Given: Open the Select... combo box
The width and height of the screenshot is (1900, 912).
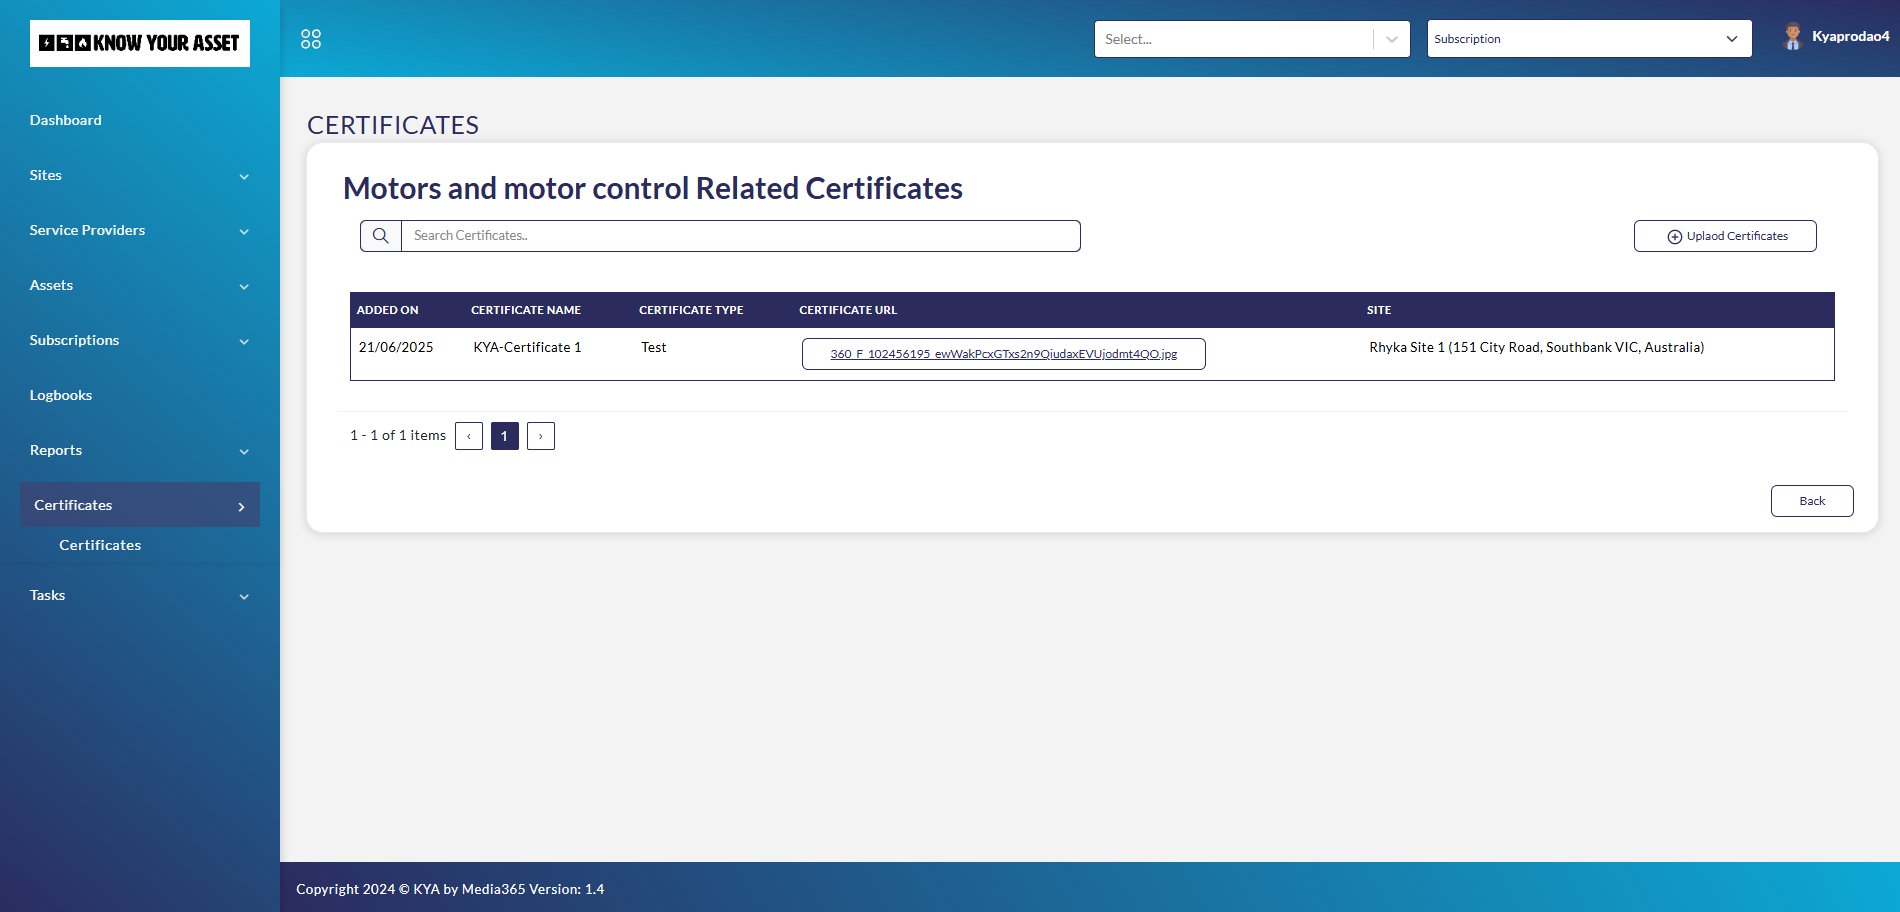Looking at the screenshot, I should point(1251,39).
